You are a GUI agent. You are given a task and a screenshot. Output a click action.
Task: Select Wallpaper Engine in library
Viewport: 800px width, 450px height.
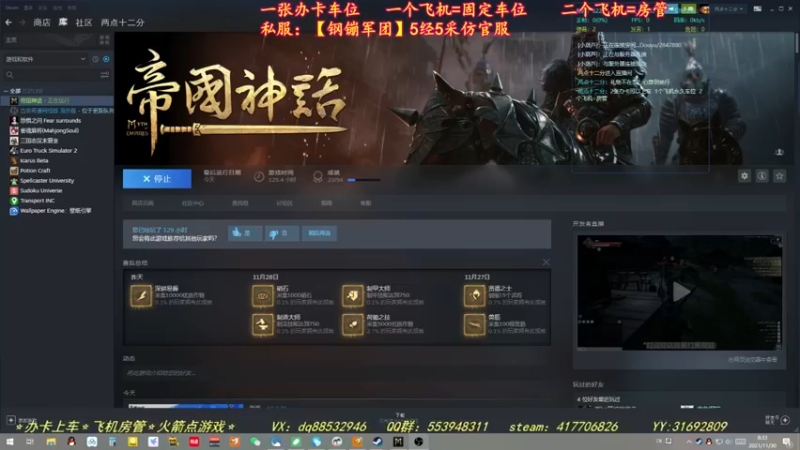pos(57,211)
